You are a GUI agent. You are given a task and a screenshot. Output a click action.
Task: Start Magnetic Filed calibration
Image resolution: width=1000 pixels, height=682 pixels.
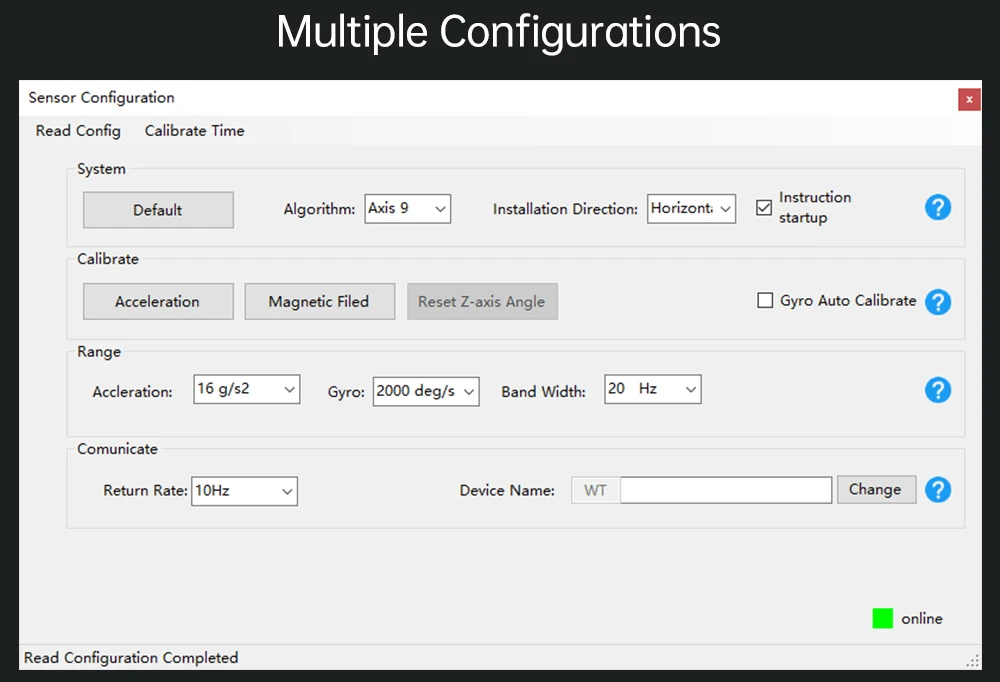[x=320, y=301]
